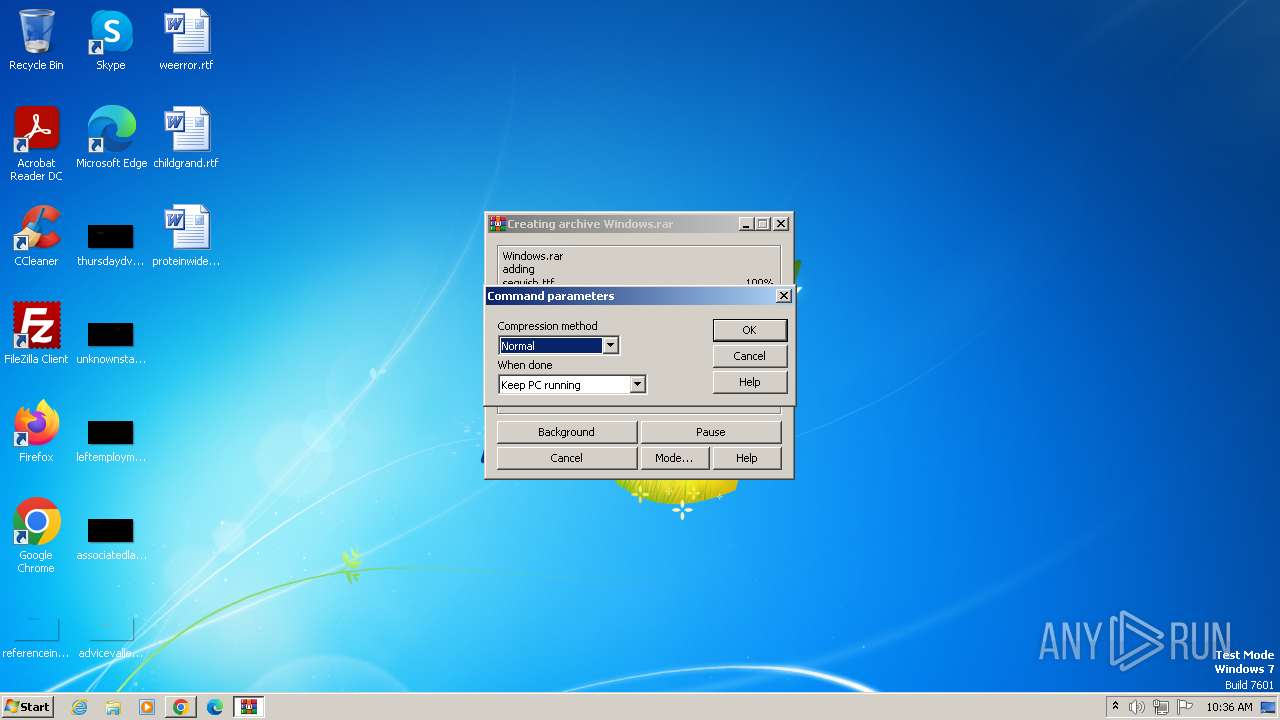Select the leftemploym file icon
Screen dimensions: 1280x720
[x=111, y=439]
